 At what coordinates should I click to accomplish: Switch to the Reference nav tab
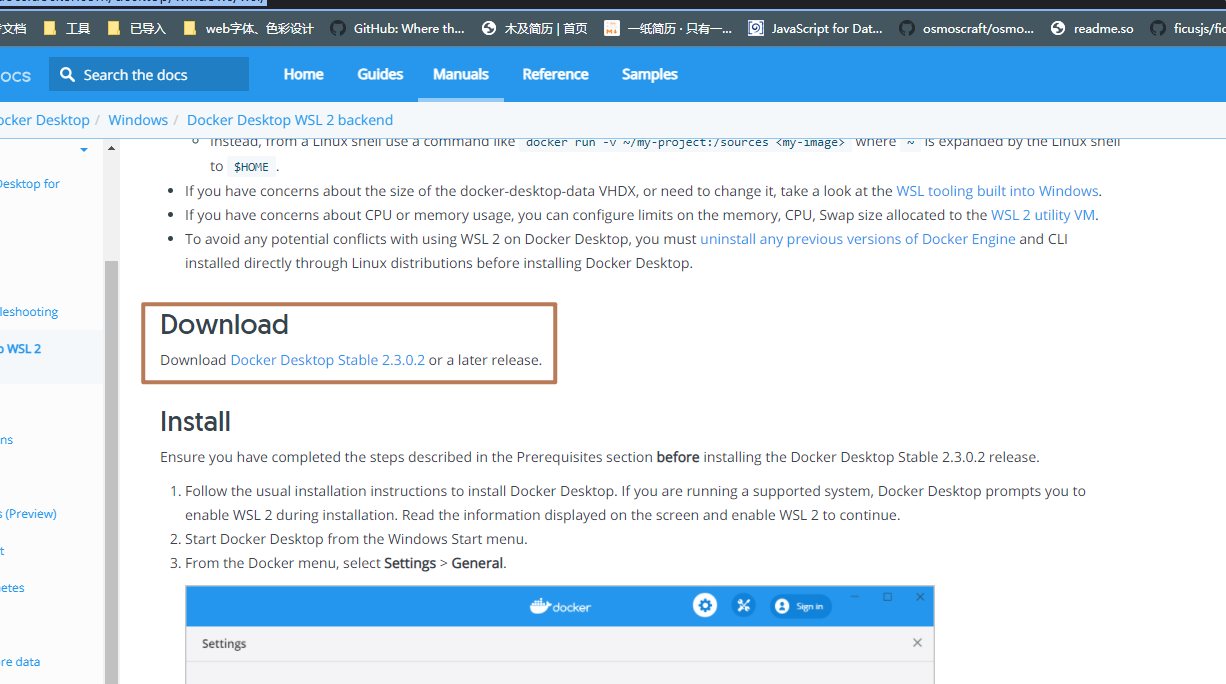click(555, 74)
